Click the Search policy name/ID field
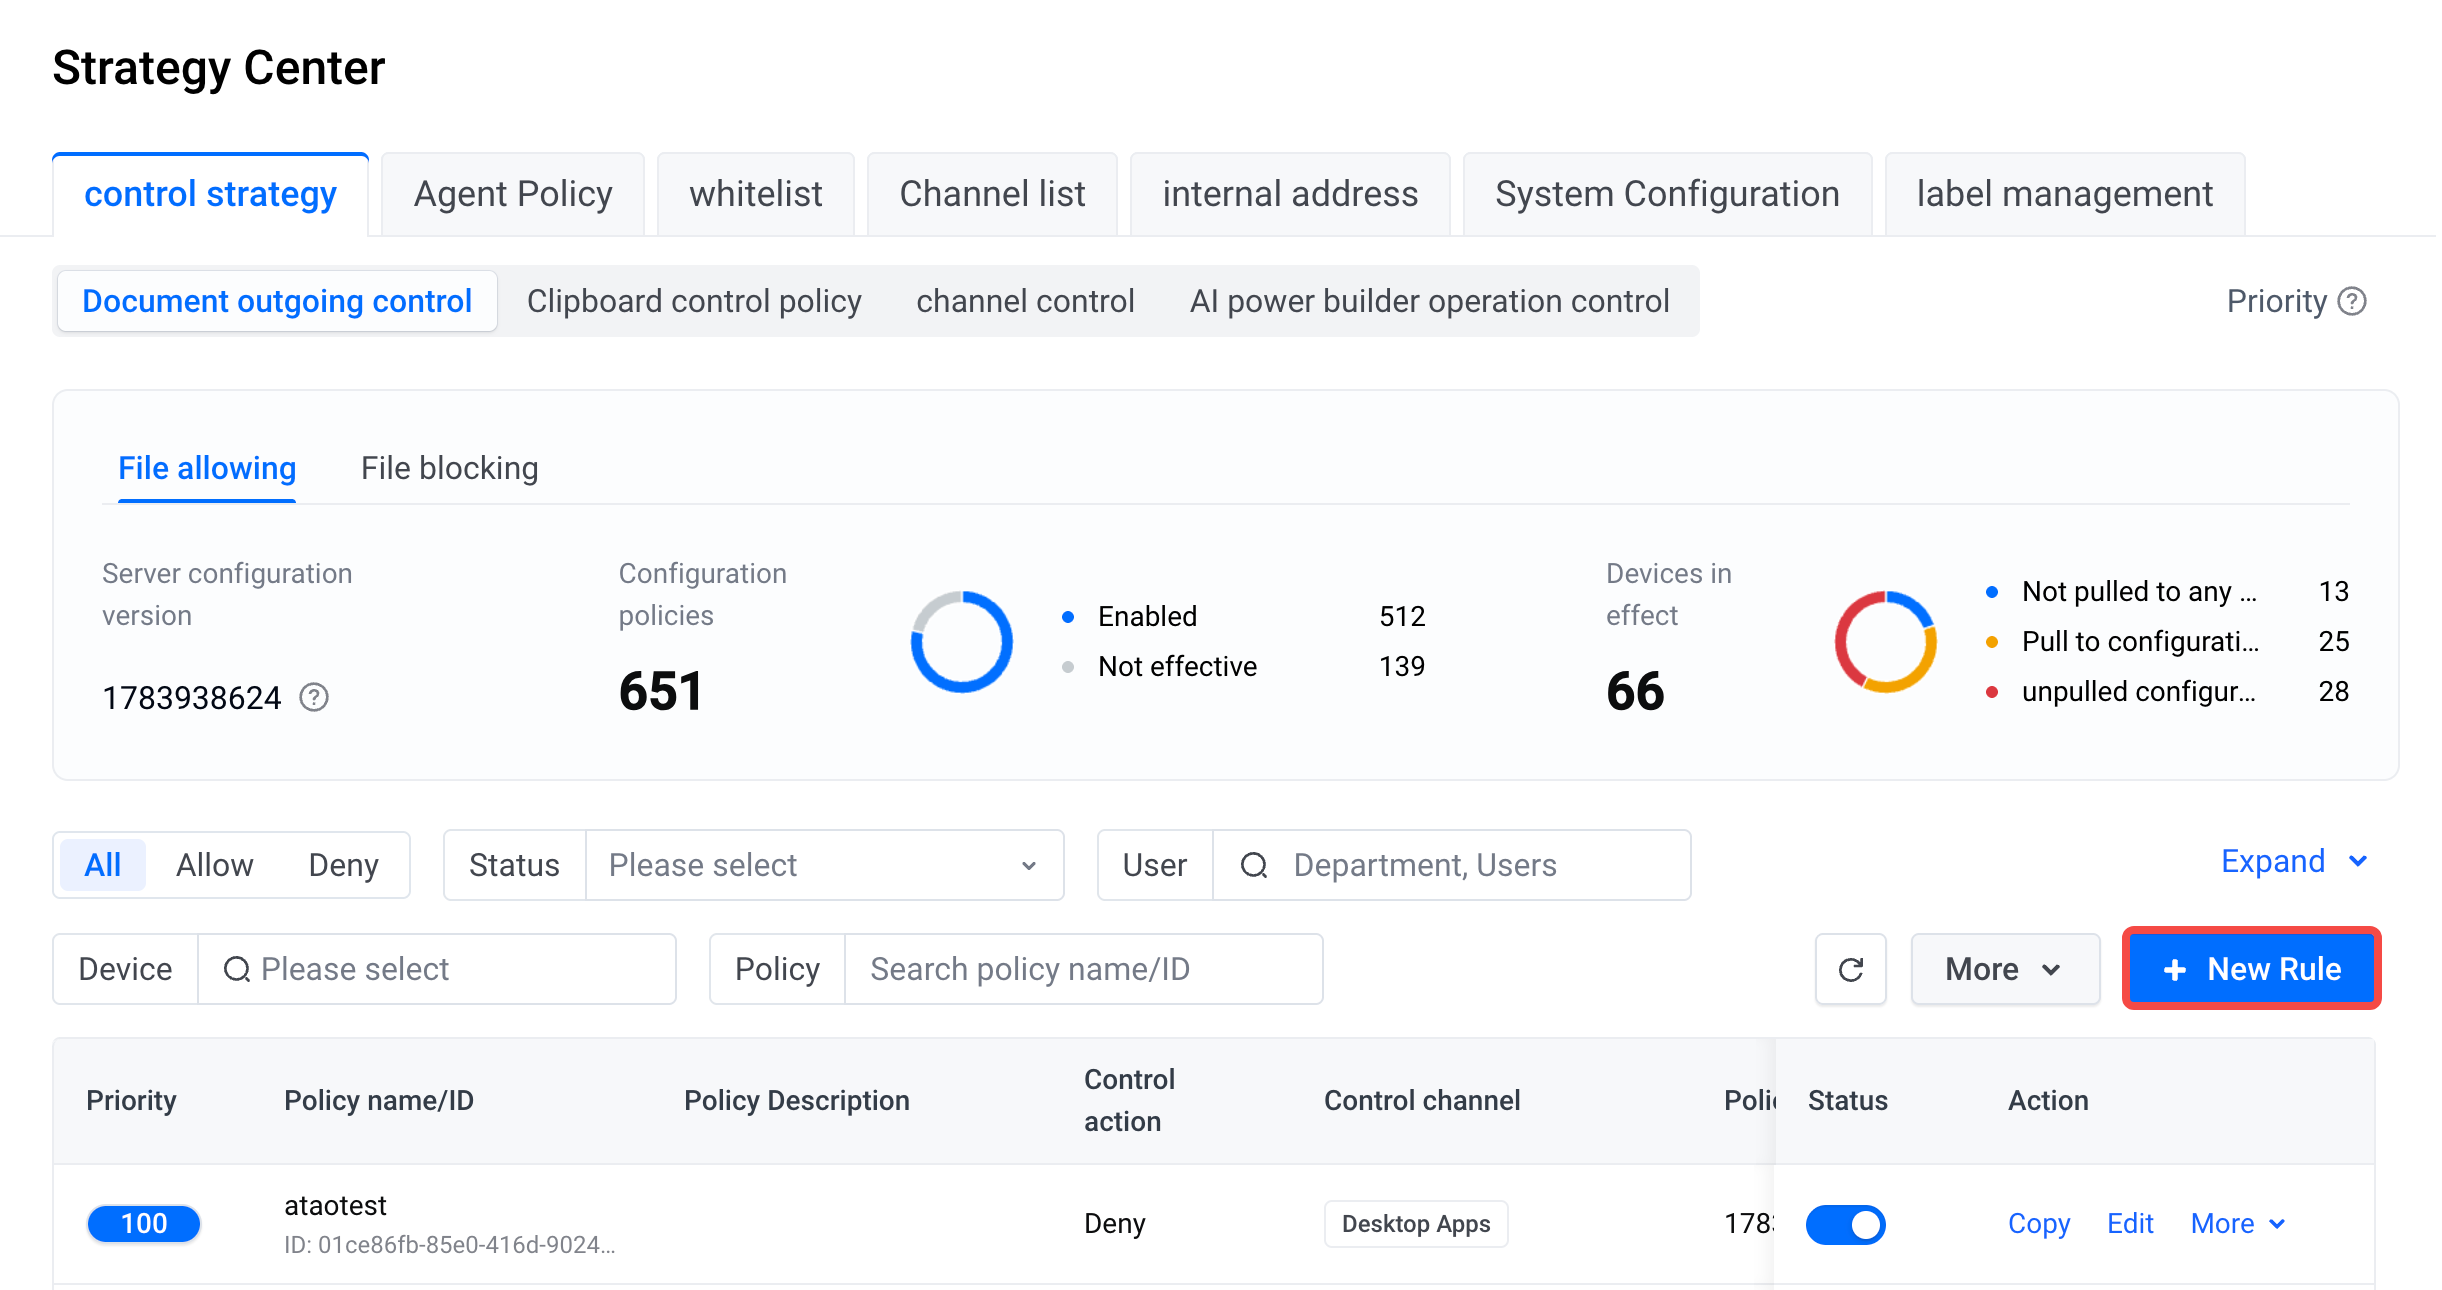Screen dimensions: 2442x1290 (1084, 969)
